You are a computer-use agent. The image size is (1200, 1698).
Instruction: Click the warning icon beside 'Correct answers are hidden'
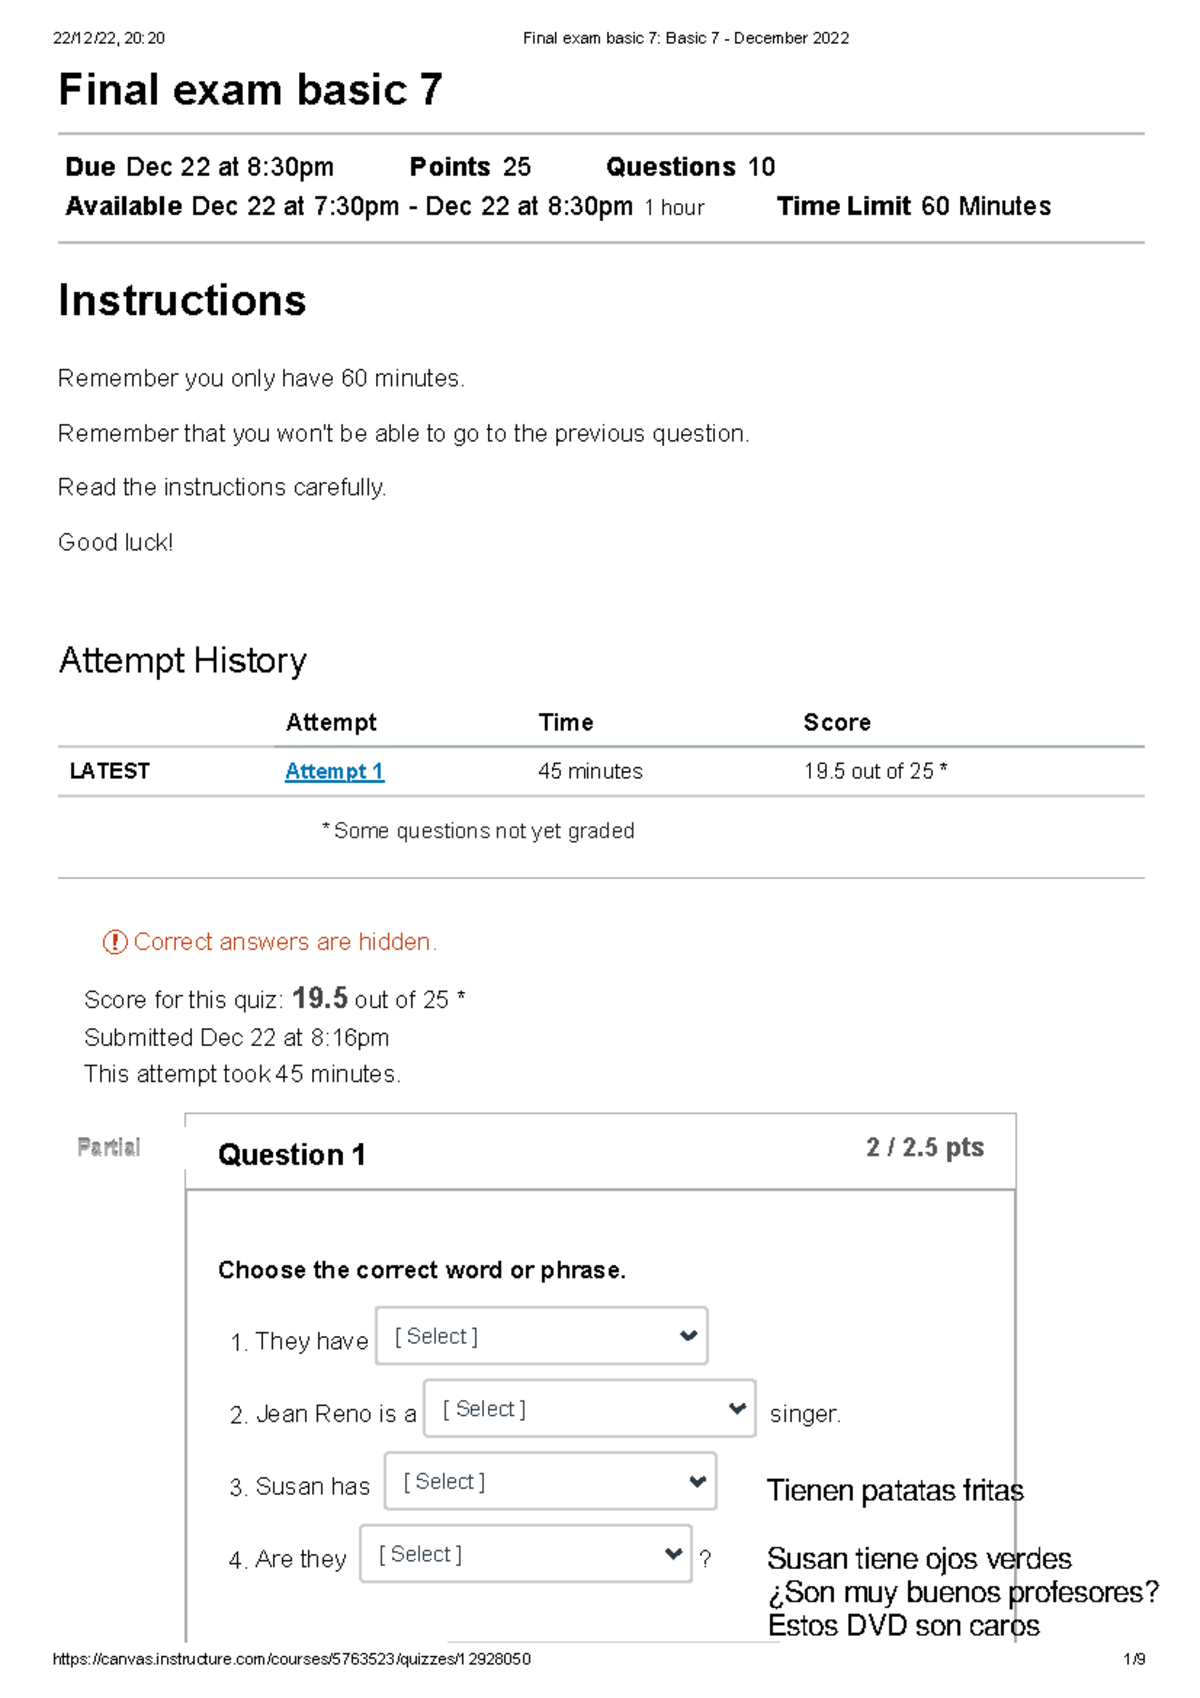coord(115,942)
